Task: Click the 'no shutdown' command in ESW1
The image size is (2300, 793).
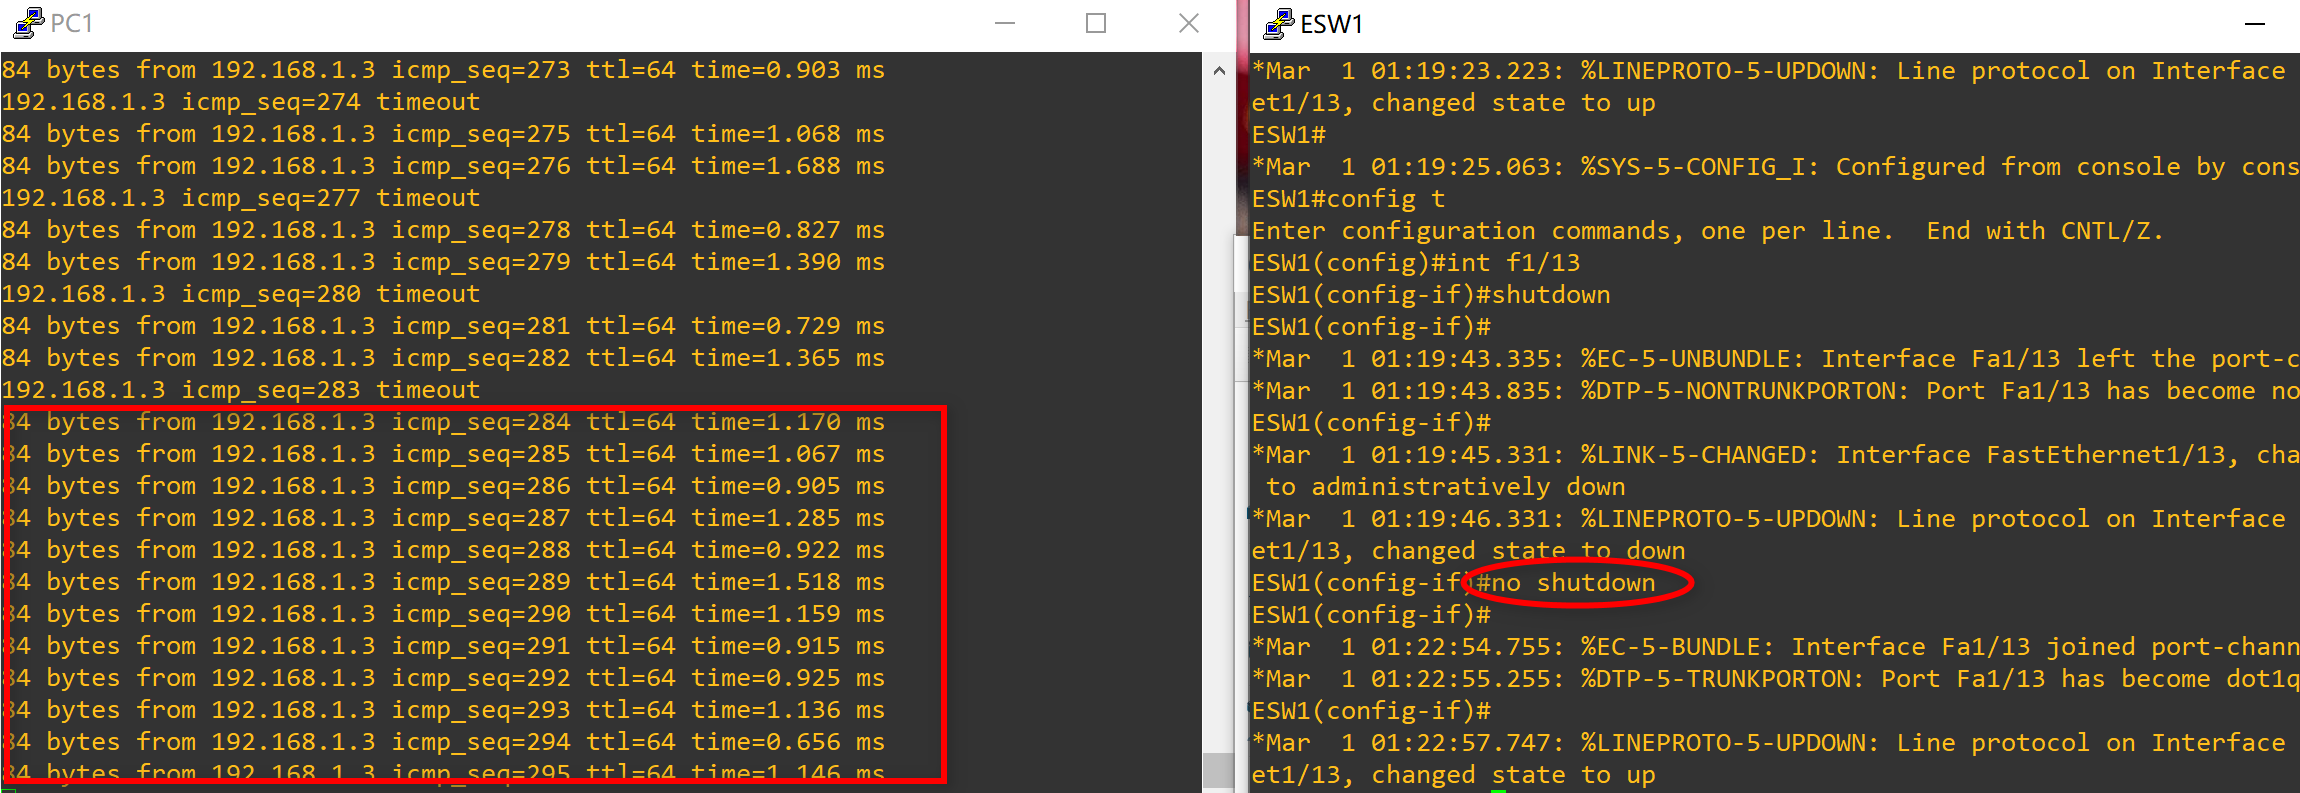Action: (1573, 583)
